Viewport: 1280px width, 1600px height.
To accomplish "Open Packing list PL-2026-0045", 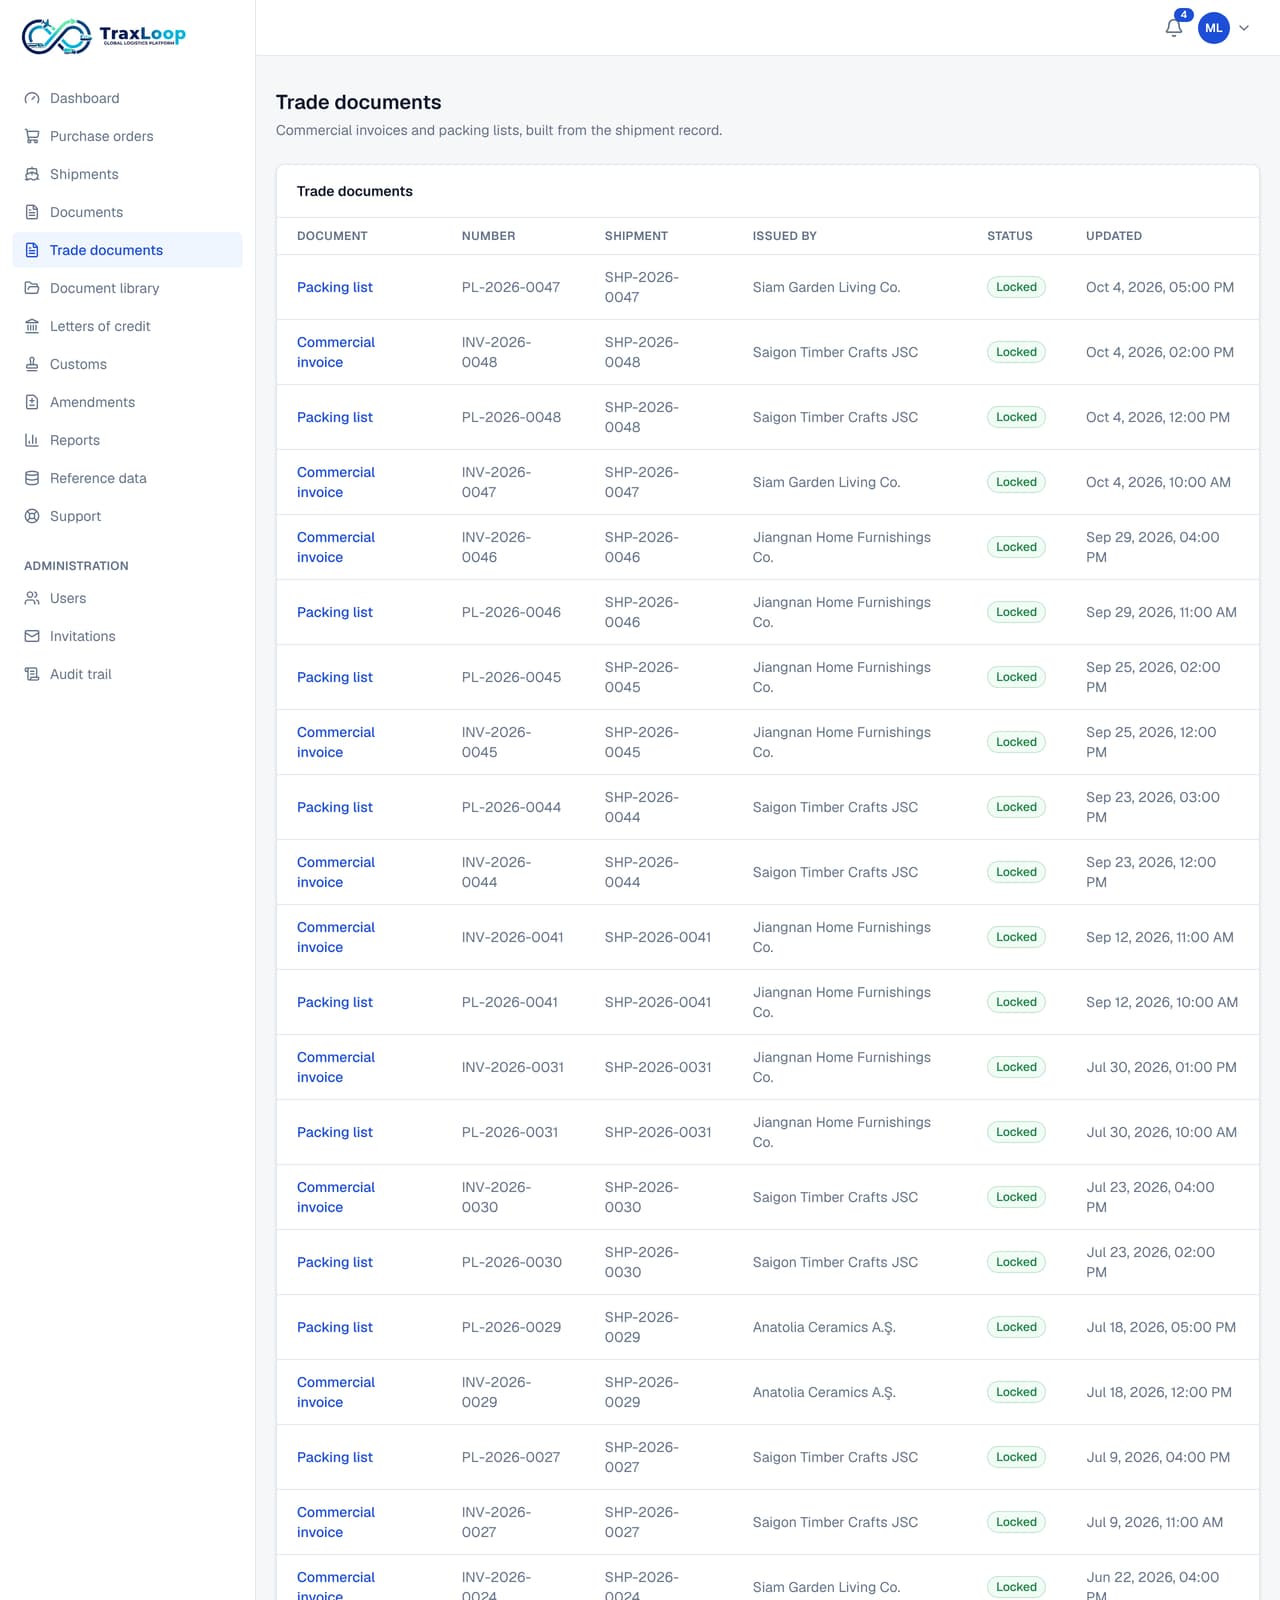I will click(334, 677).
